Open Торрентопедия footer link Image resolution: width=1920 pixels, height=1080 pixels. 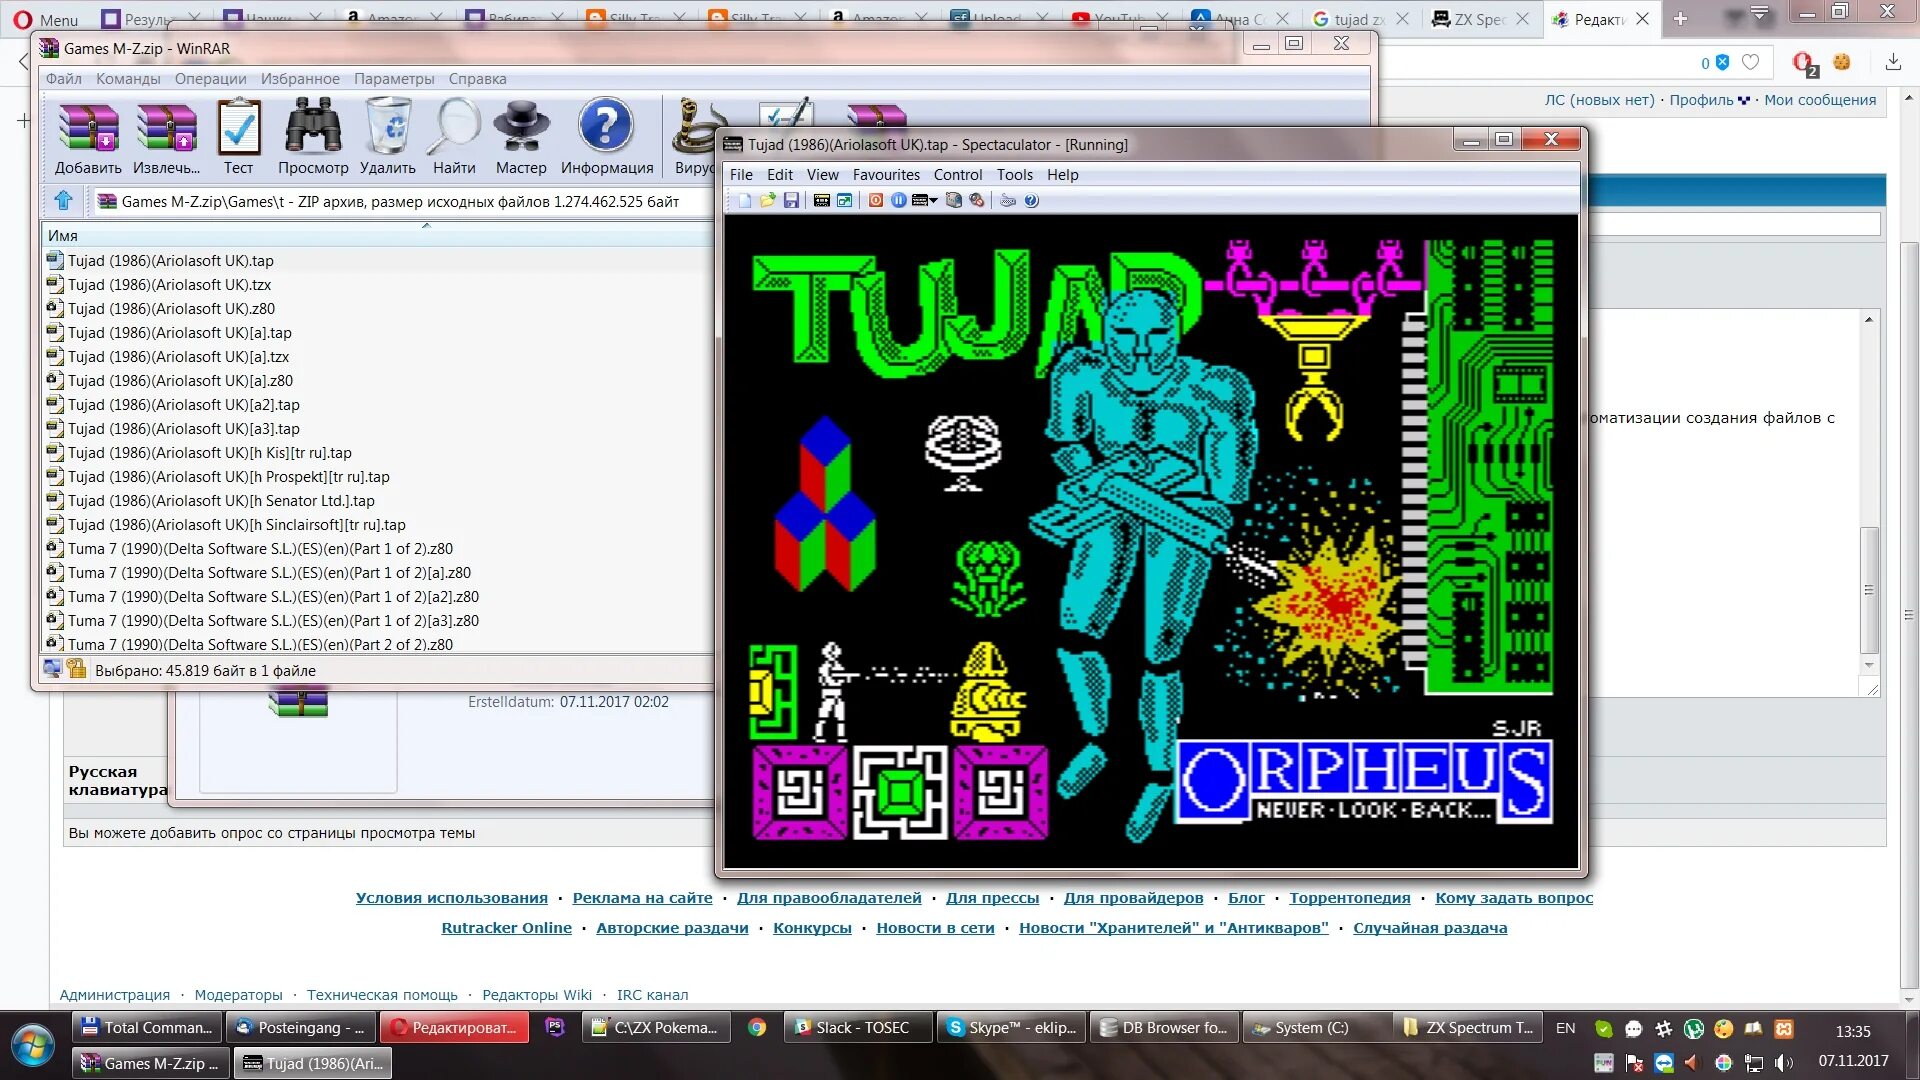pyautogui.click(x=1350, y=897)
